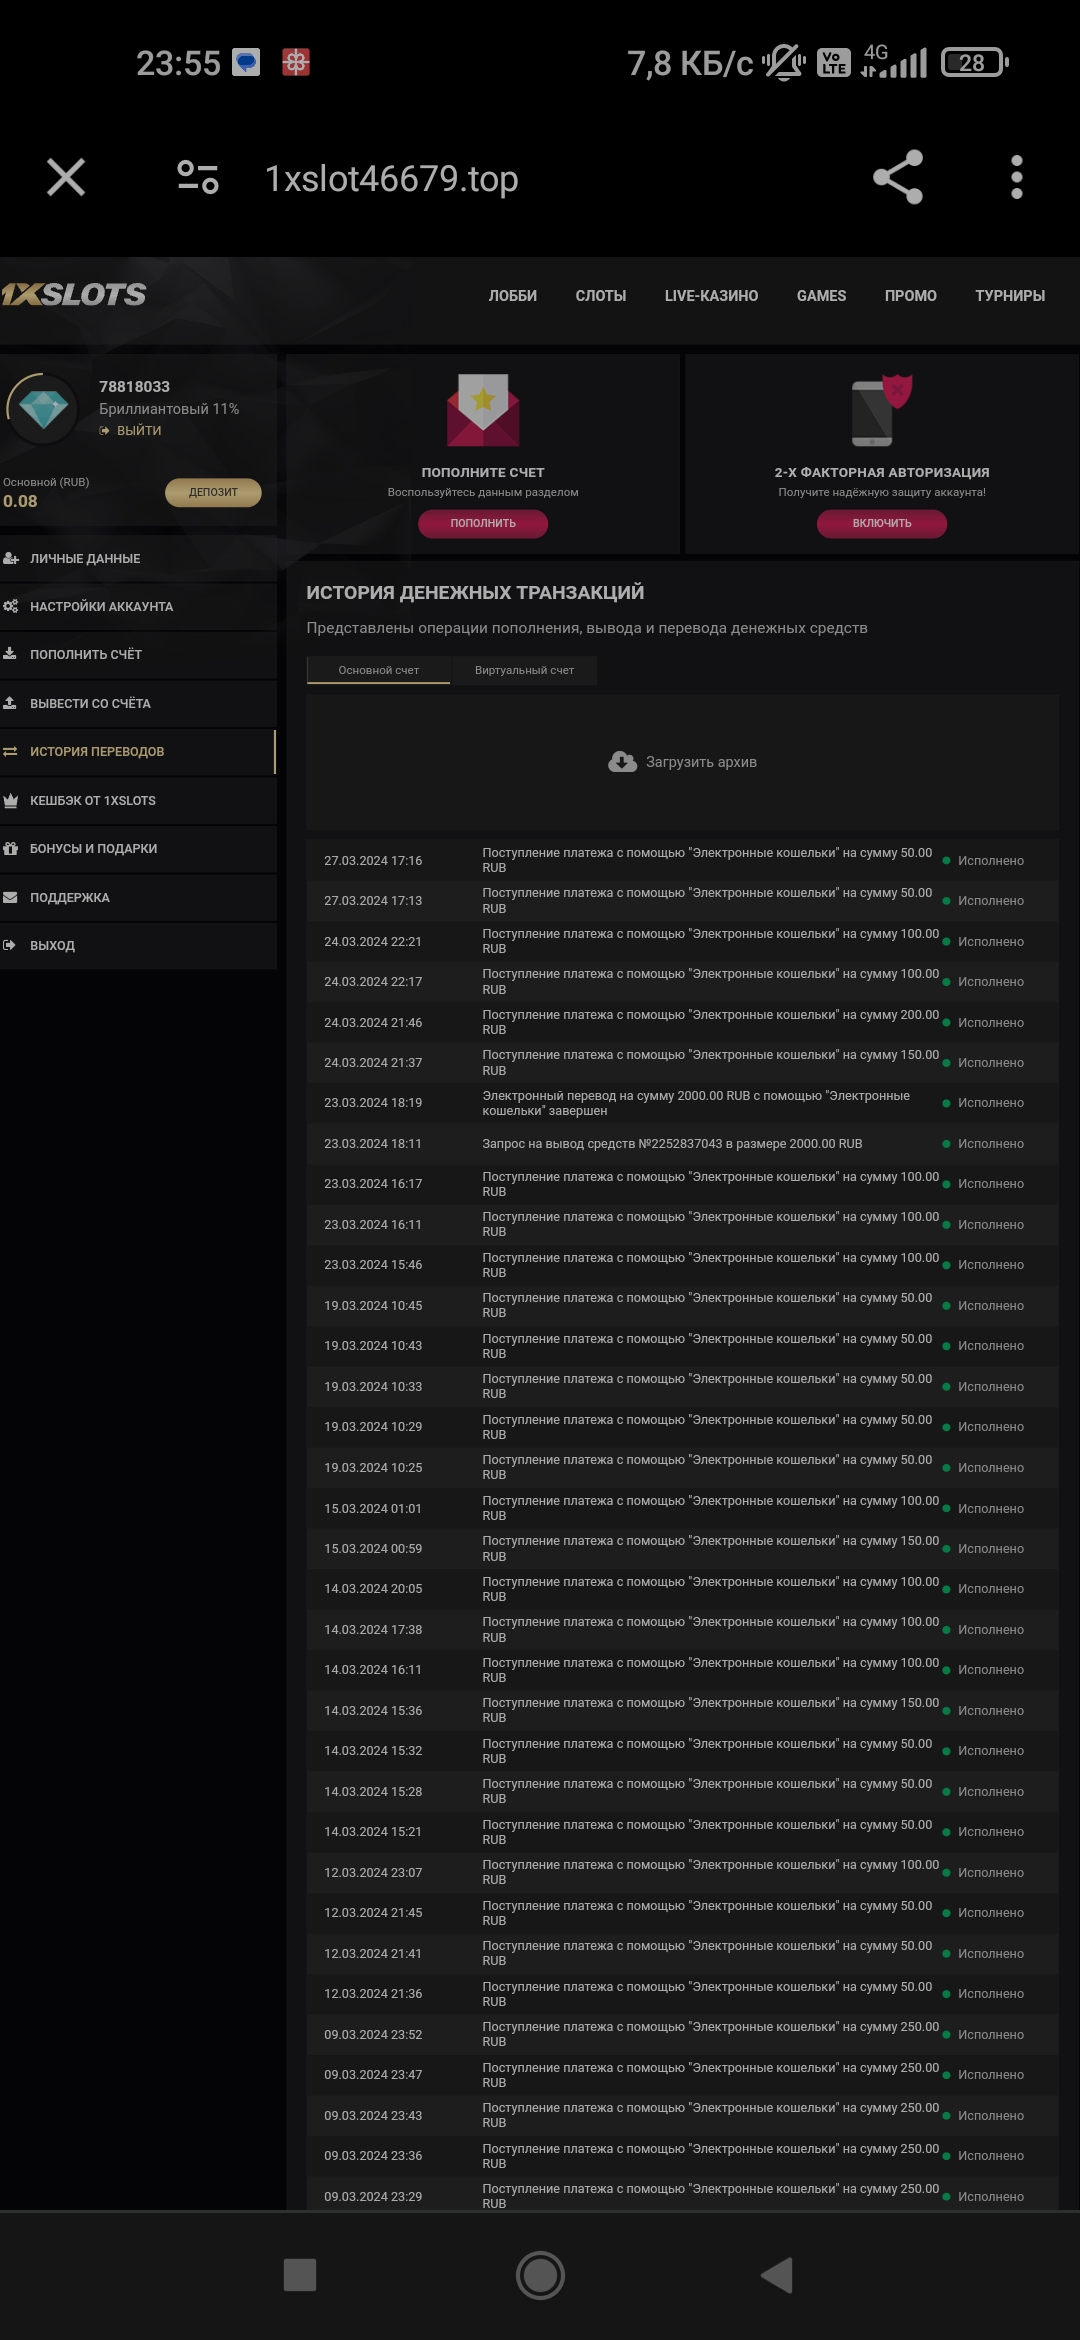Click the ВЫЙТИ link under account ID

tap(131, 431)
